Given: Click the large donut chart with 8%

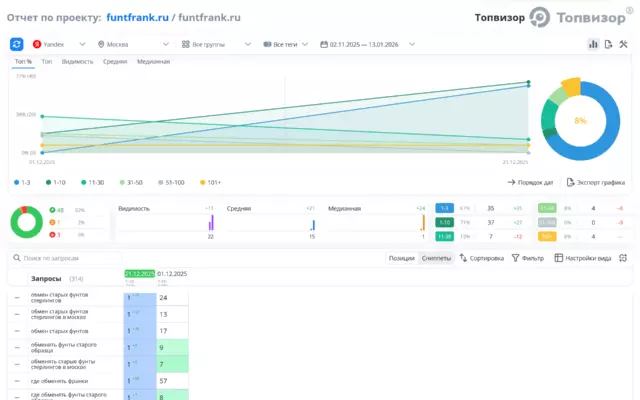Looking at the screenshot, I should point(580,120).
